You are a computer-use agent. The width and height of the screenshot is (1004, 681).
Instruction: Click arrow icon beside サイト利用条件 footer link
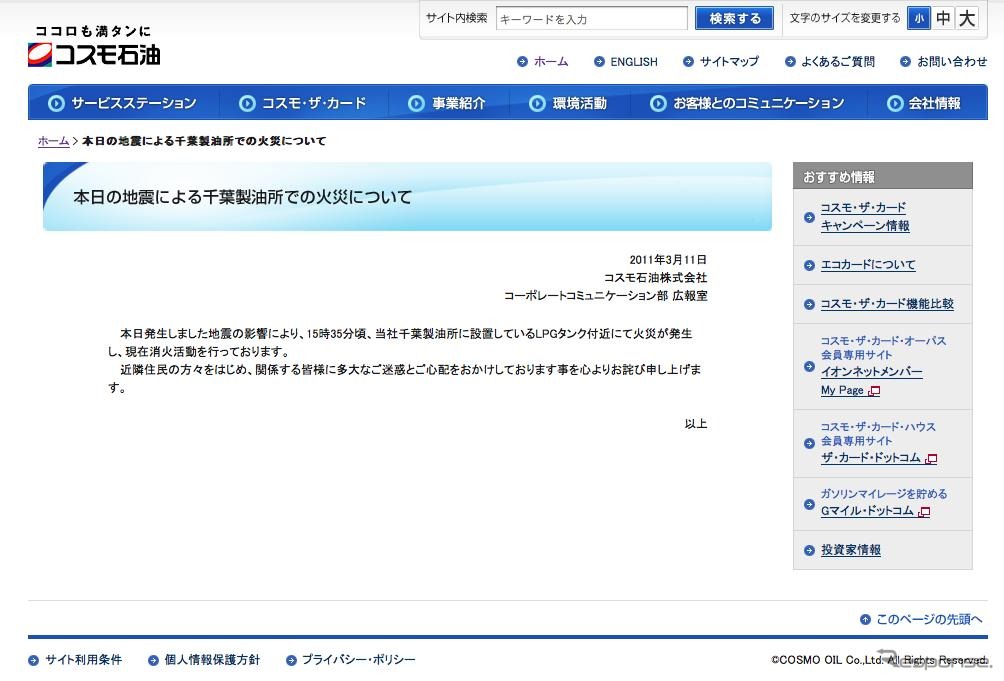coord(34,660)
